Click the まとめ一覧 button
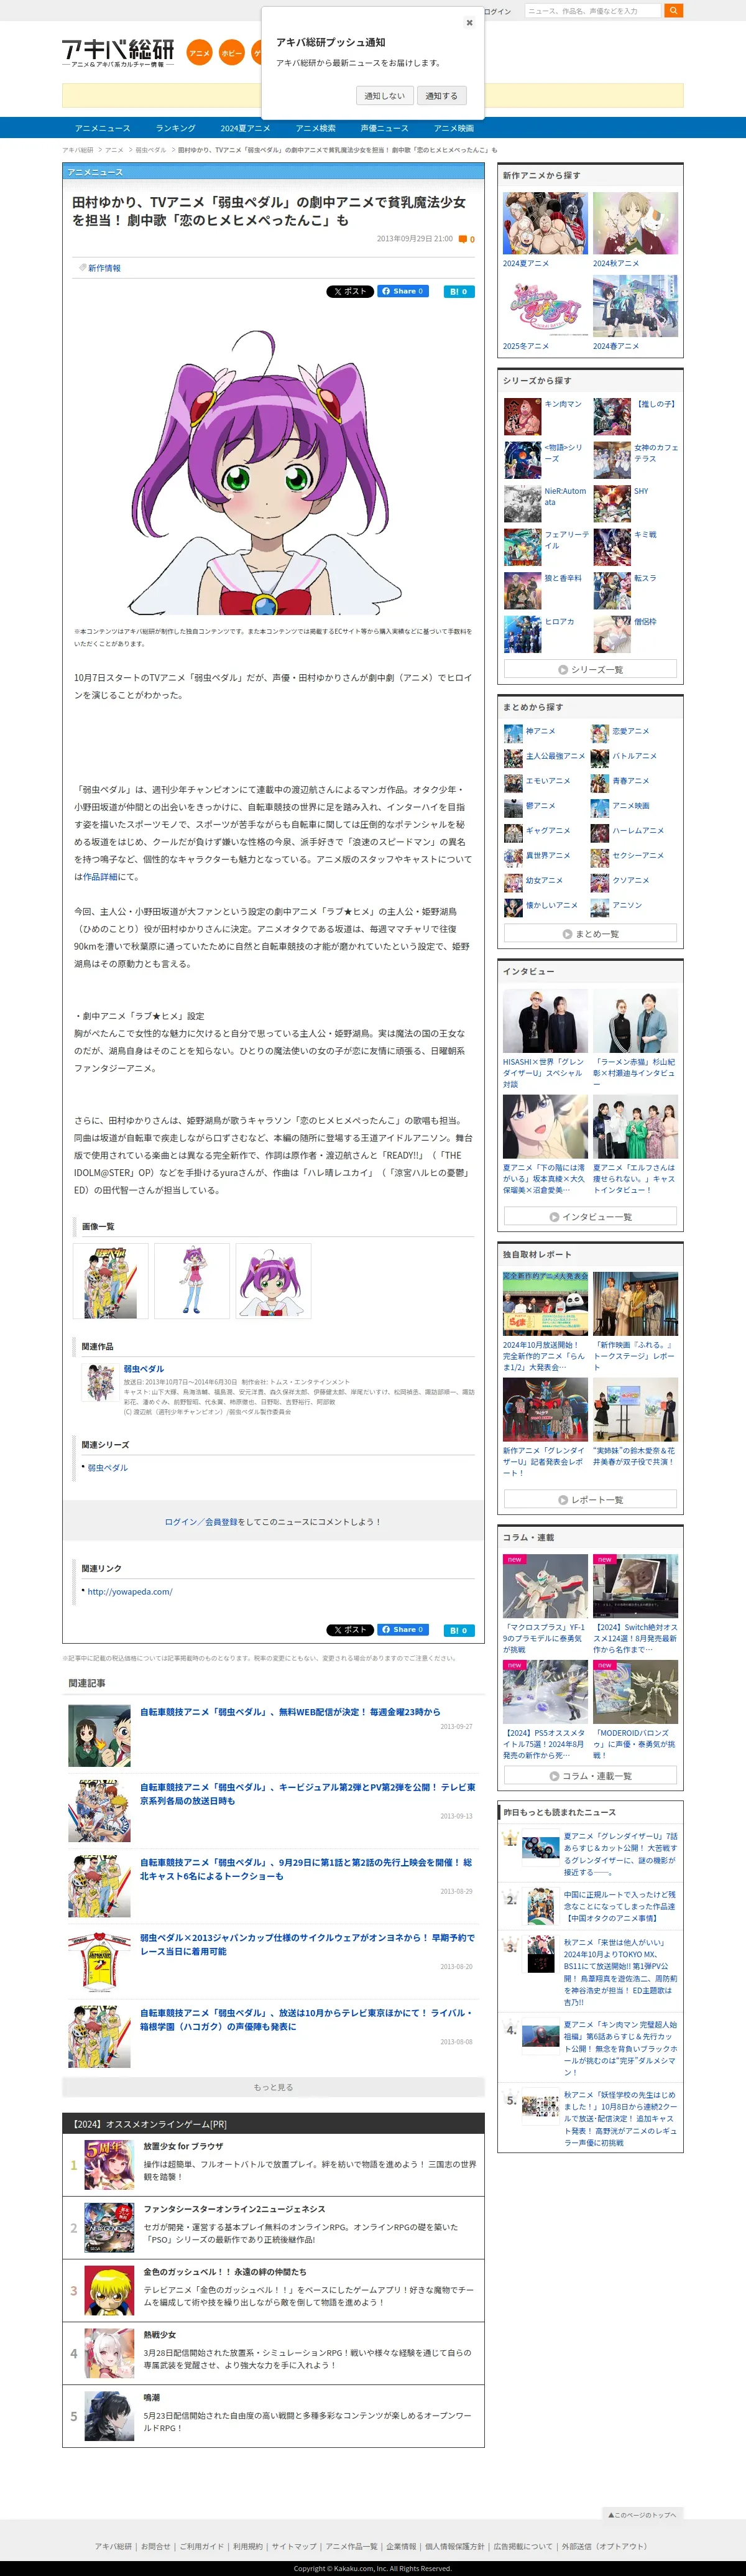This screenshot has height=2576, width=746. pyautogui.click(x=590, y=933)
